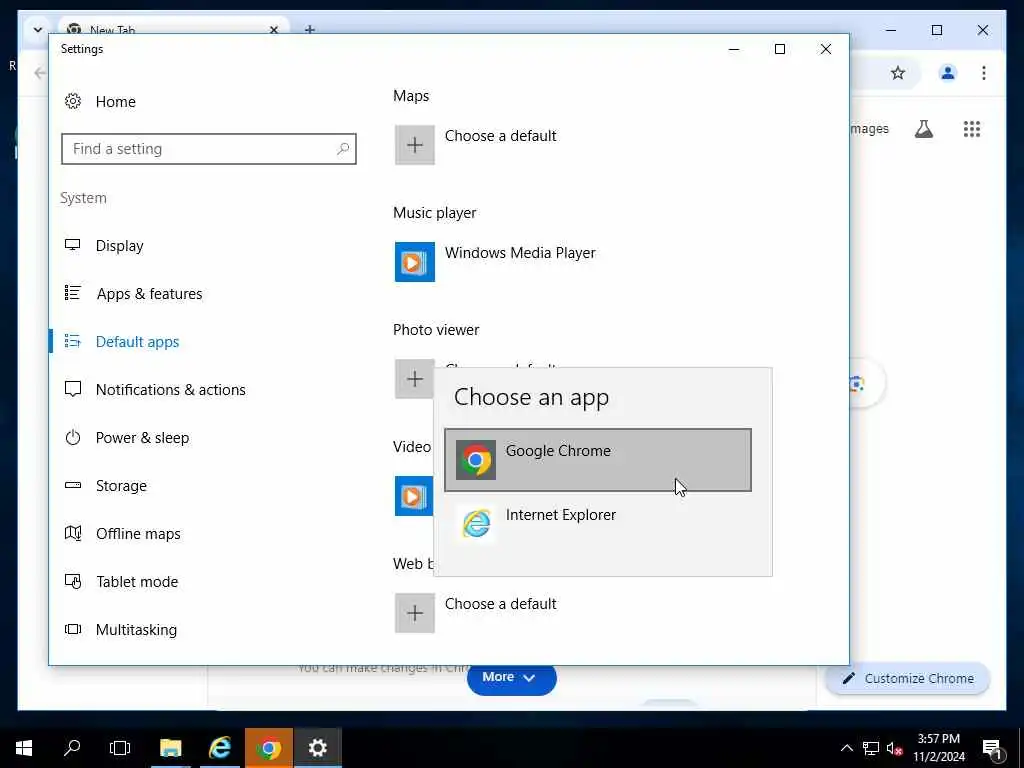Close the New Tab in Chrome

[274, 30]
